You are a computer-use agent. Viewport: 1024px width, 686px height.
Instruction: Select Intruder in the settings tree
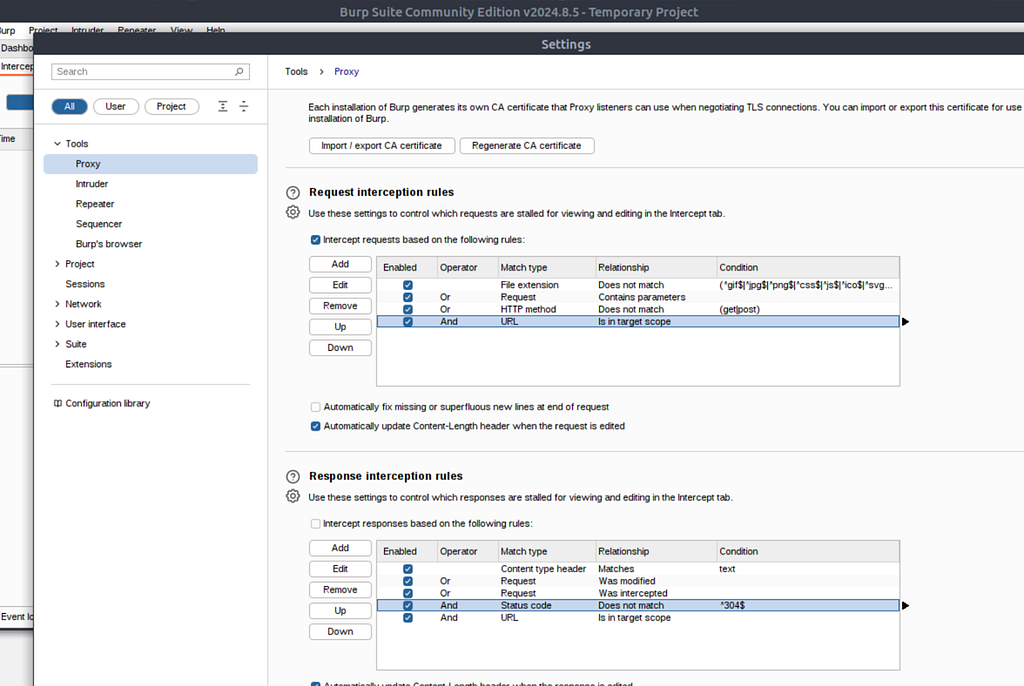click(x=91, y=184)
